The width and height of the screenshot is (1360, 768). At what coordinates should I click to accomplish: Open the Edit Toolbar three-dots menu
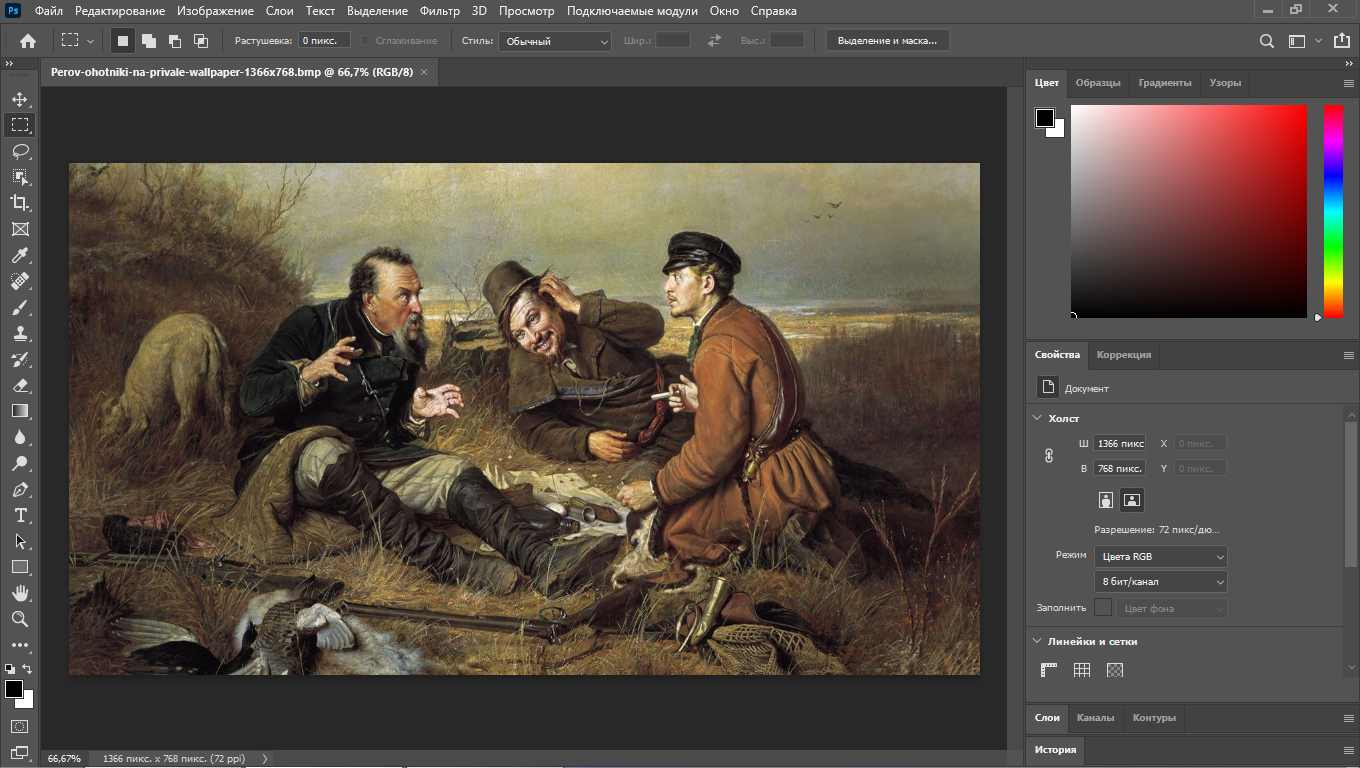tap(20, 645)
